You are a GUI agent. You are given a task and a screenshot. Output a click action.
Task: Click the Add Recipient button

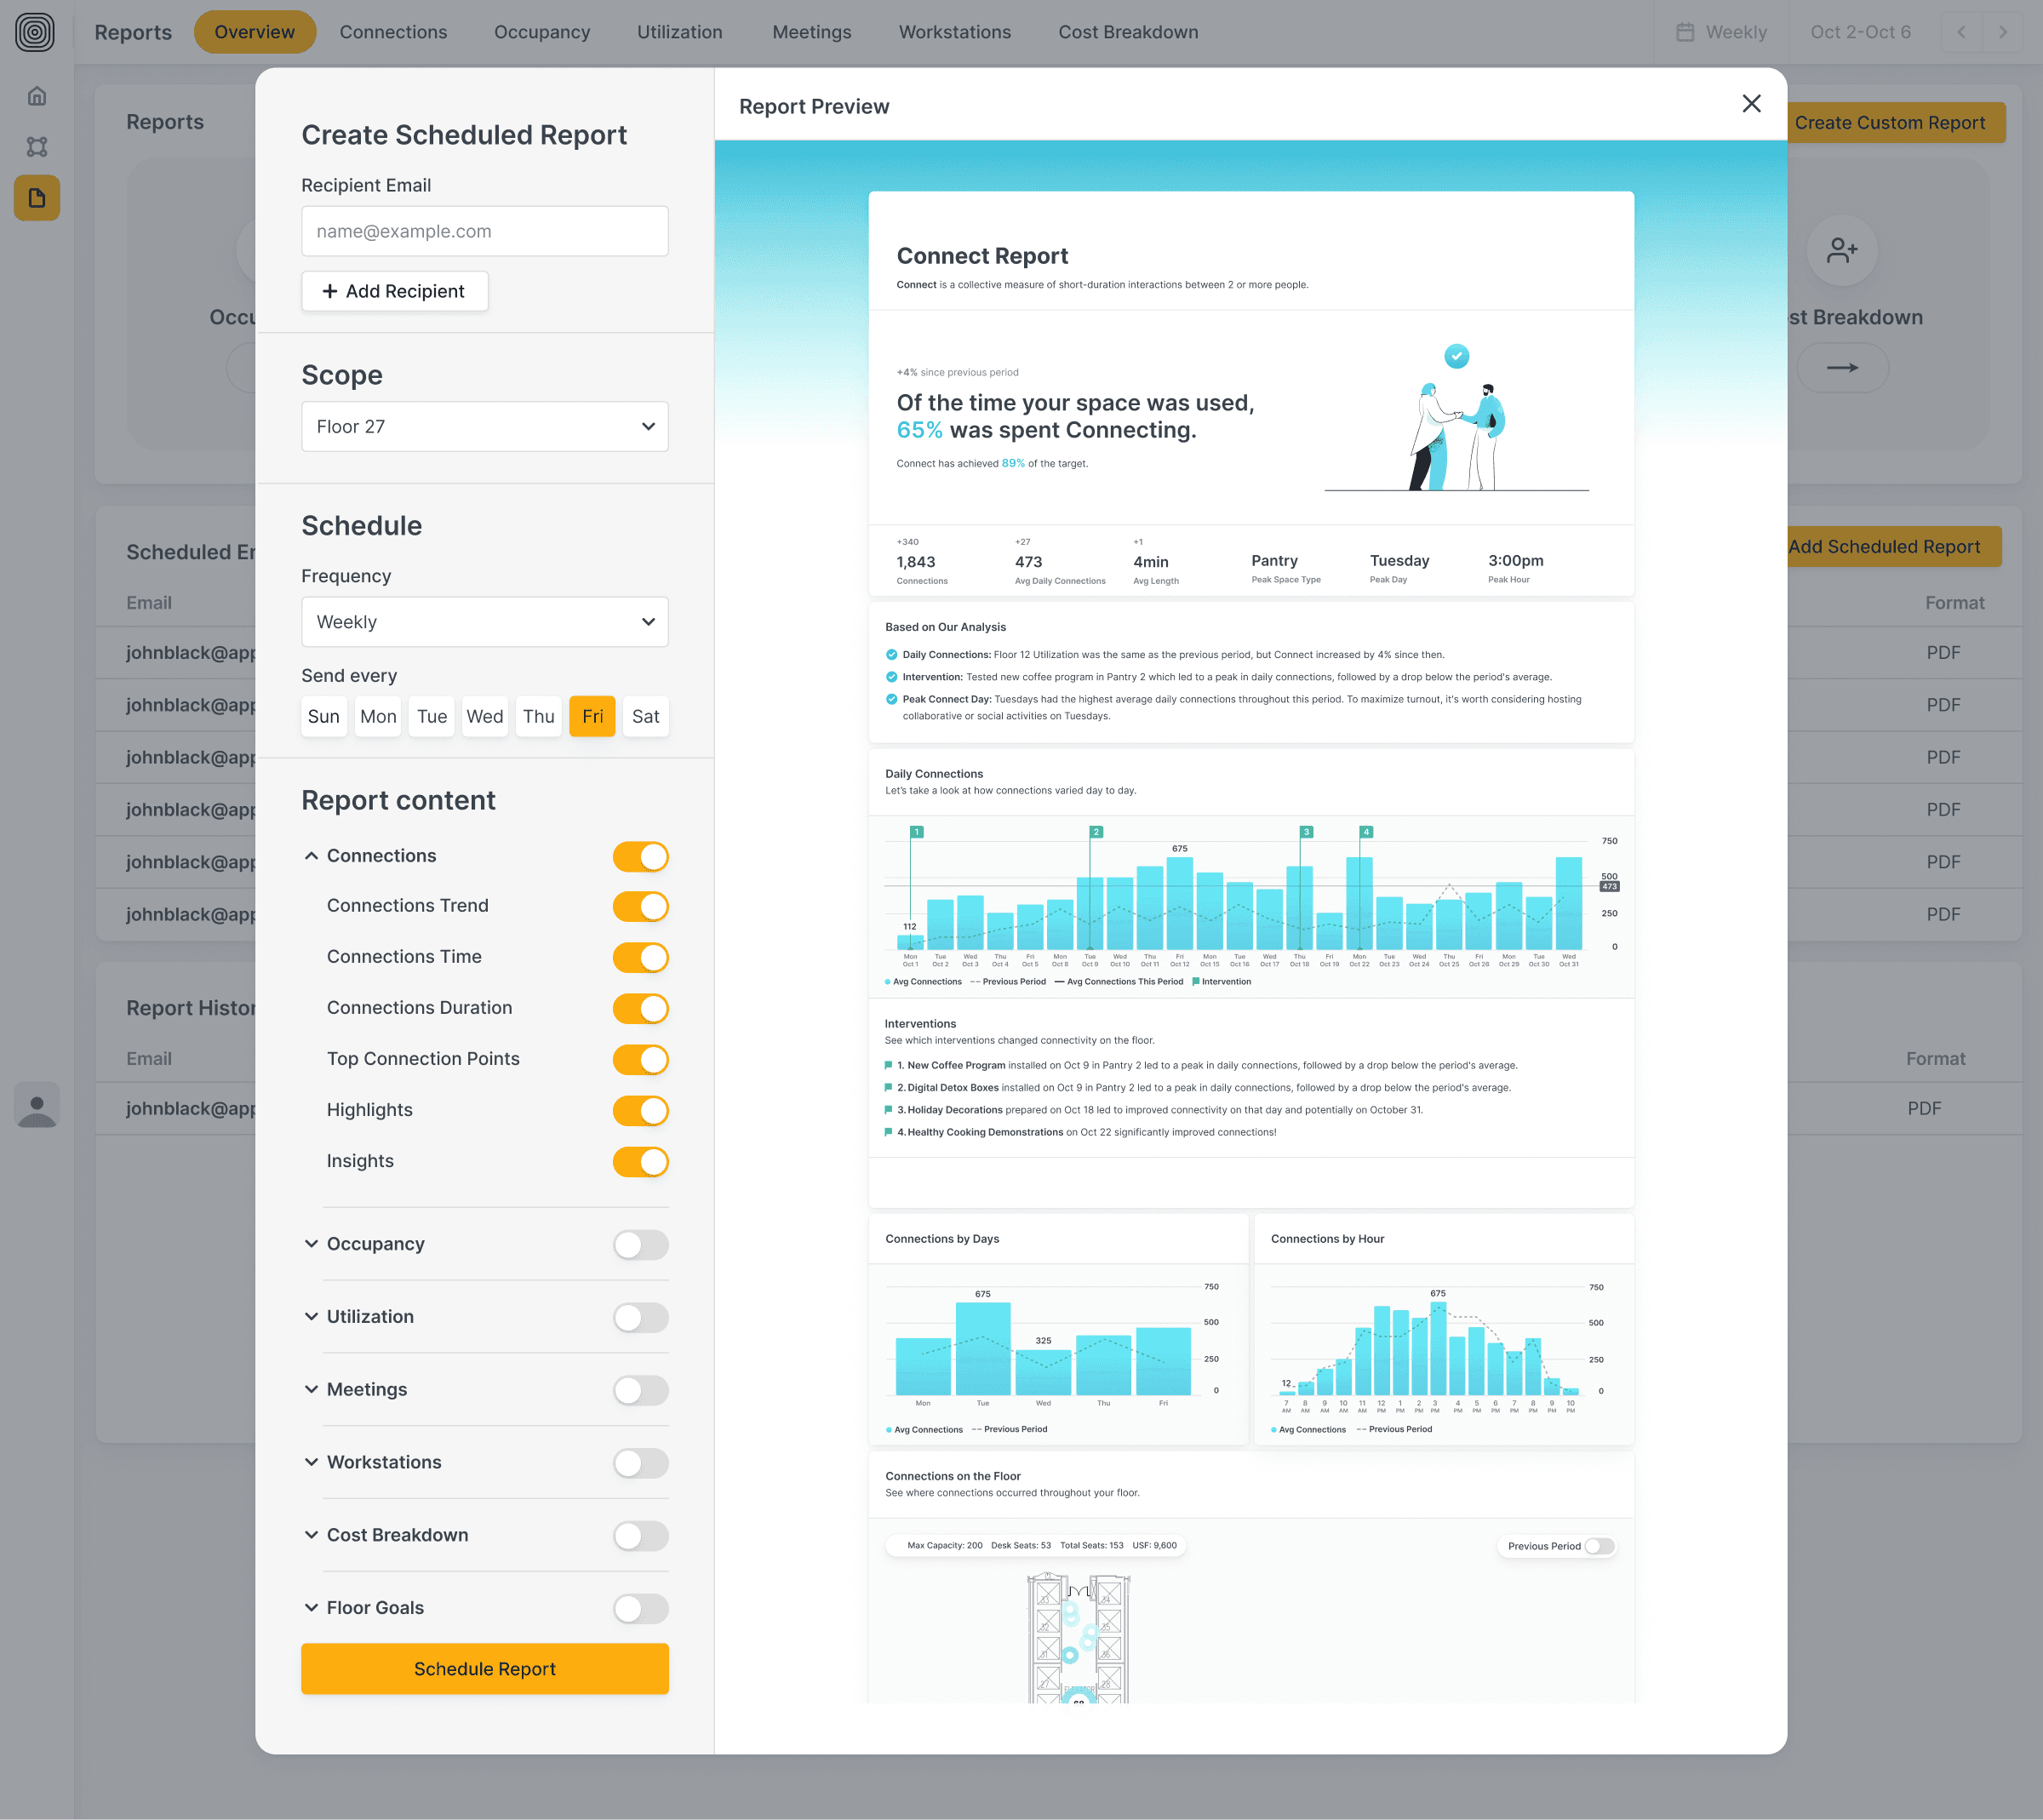[394, 291]
